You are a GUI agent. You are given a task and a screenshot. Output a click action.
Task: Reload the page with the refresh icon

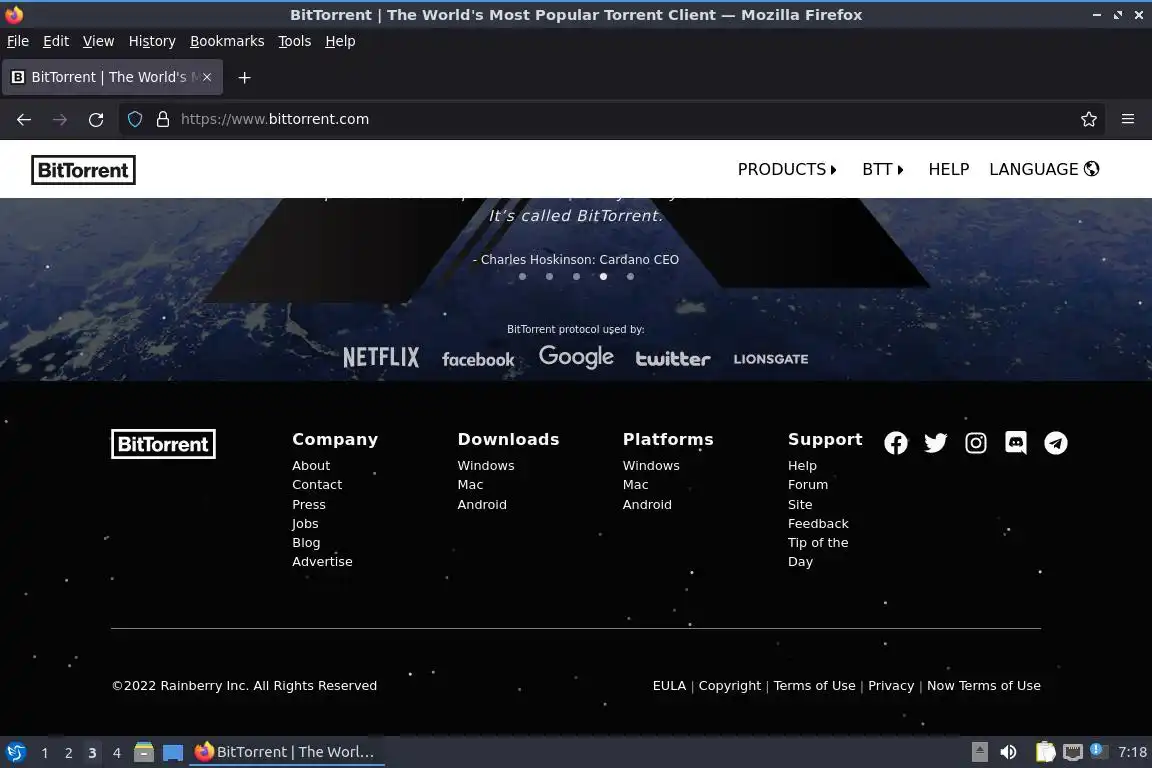pyautogui.click(x=96, y=119)
